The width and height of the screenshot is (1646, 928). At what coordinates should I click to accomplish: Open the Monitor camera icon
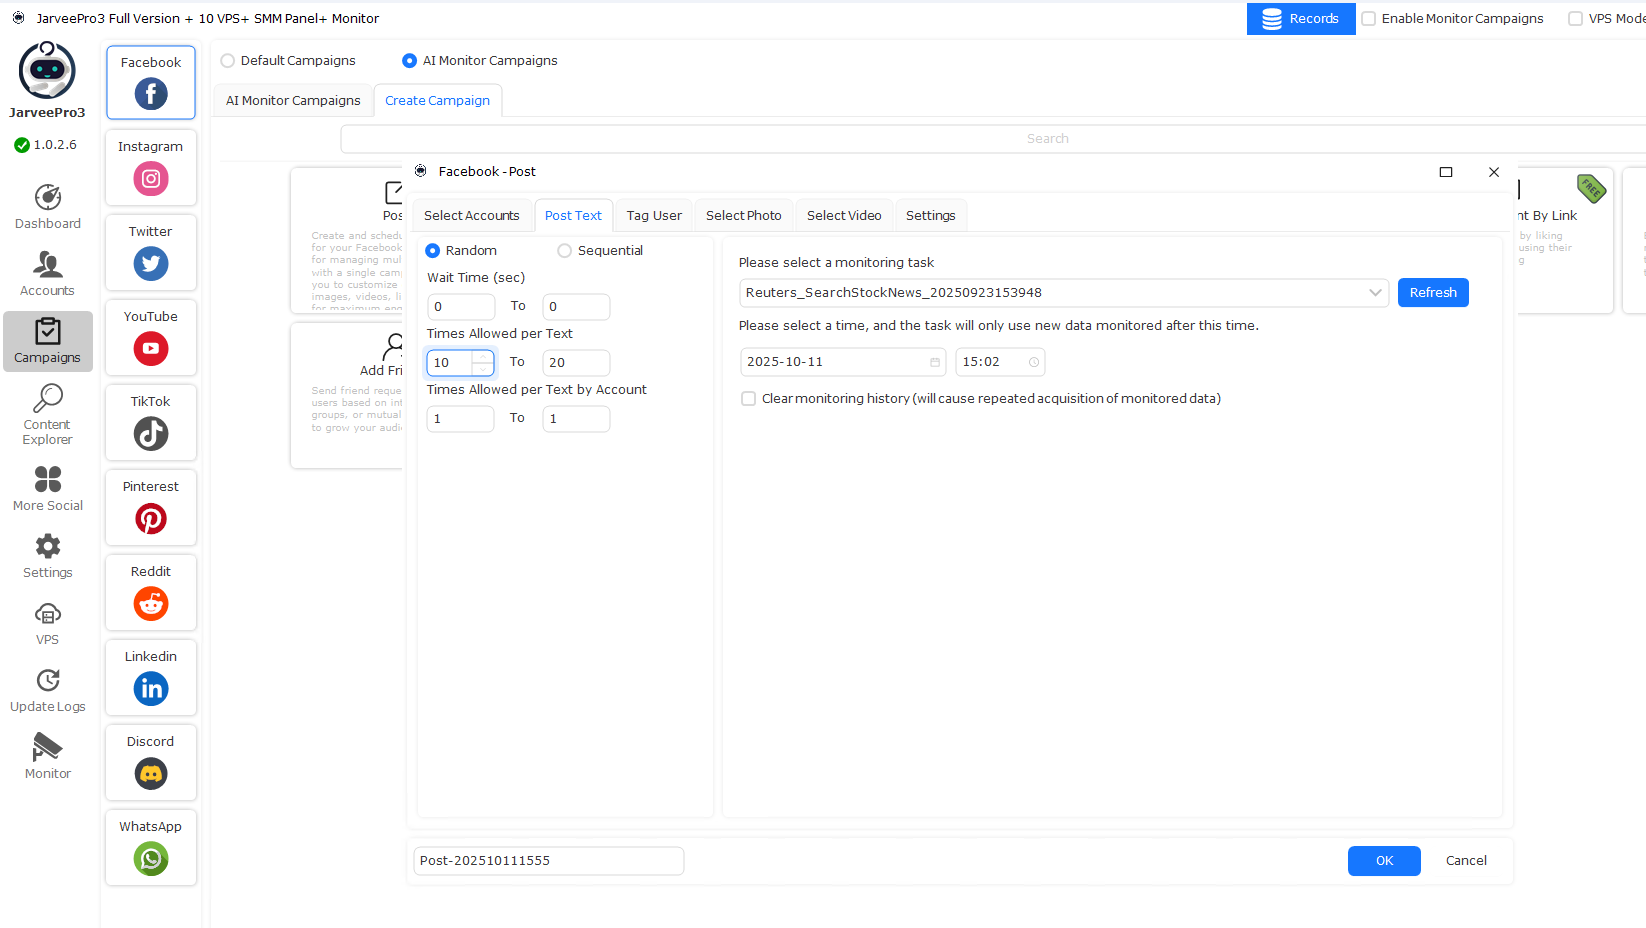[47, 748]
